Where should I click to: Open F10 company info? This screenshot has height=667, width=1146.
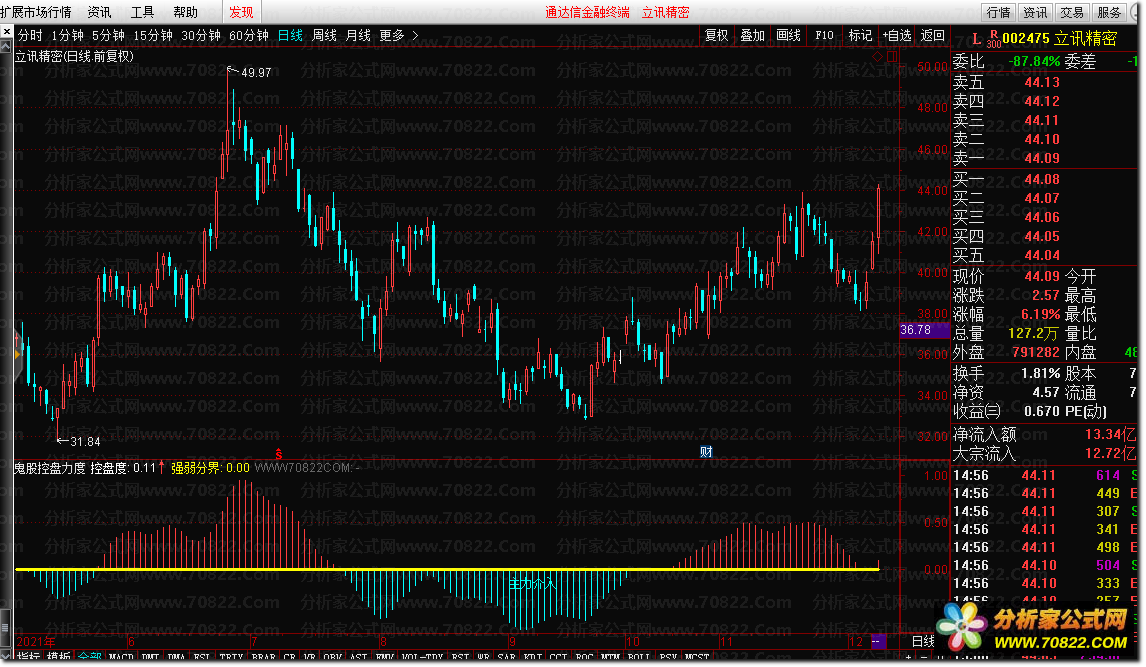(x=824, y=35)
